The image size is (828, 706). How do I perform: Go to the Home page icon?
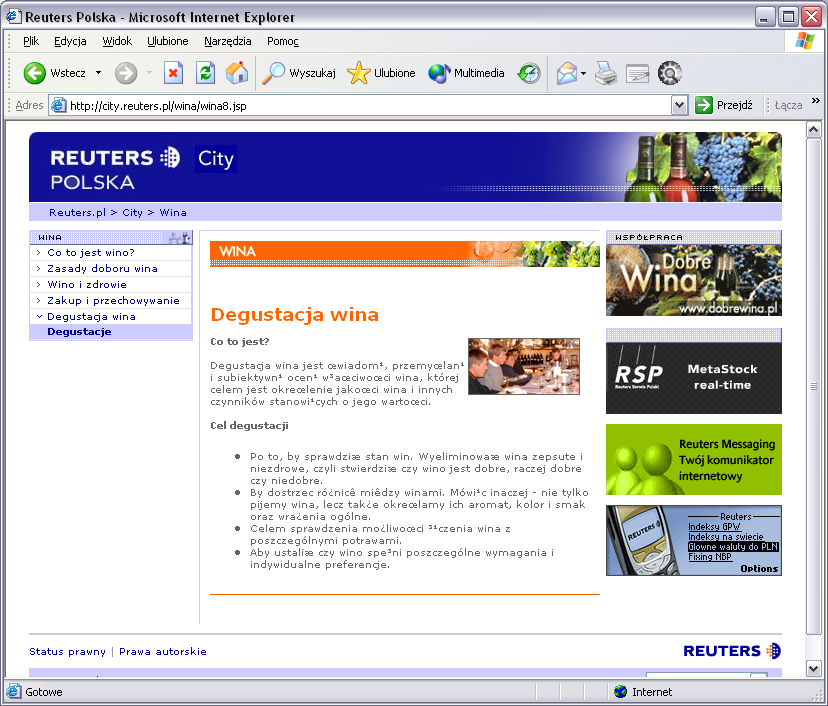tap(237, 73)
